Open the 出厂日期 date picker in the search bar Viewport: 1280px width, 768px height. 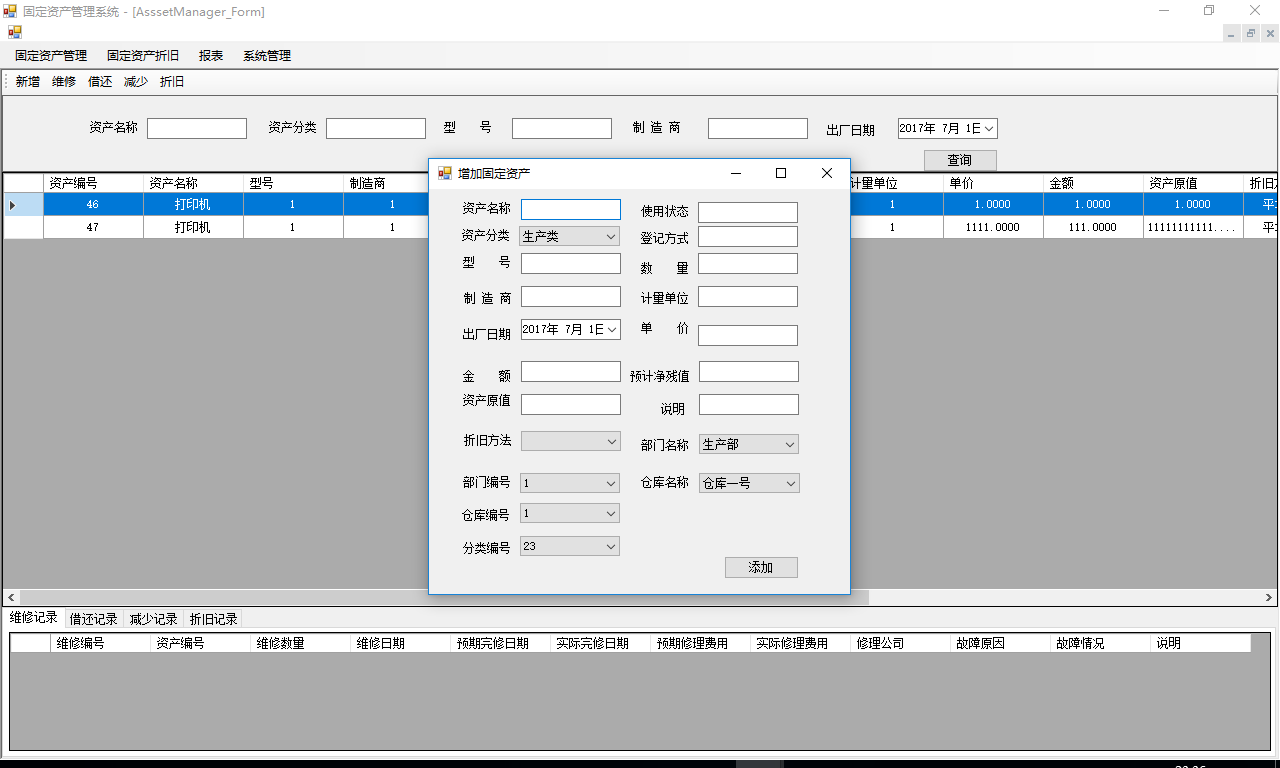[988, 128]
